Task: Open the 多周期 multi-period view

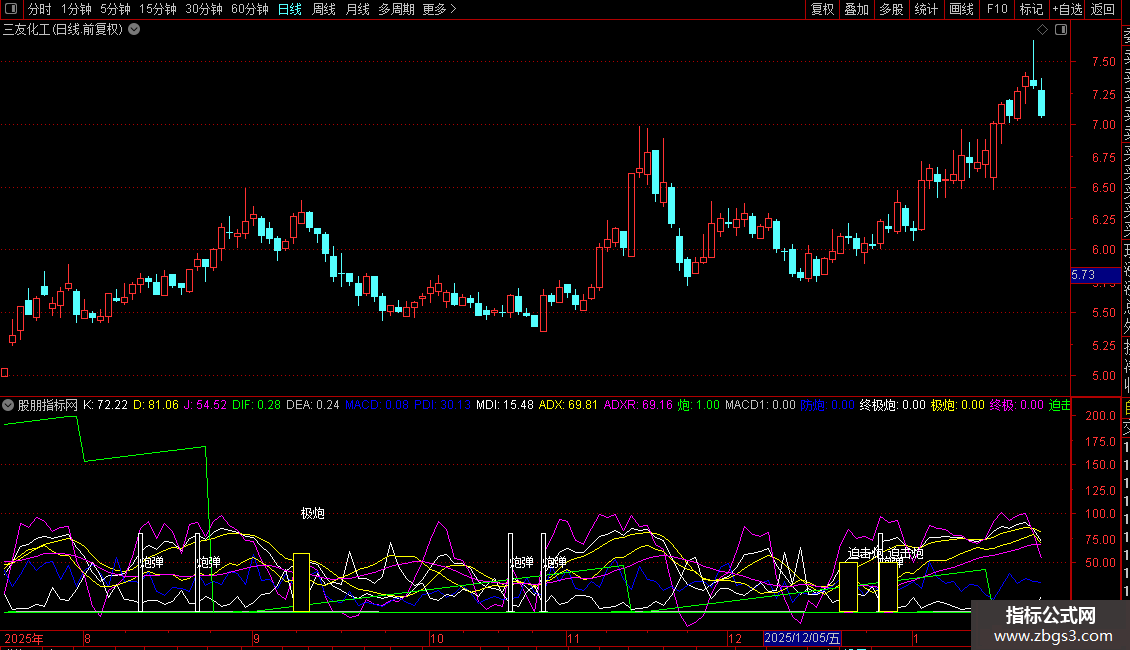Action: [396, 9]
